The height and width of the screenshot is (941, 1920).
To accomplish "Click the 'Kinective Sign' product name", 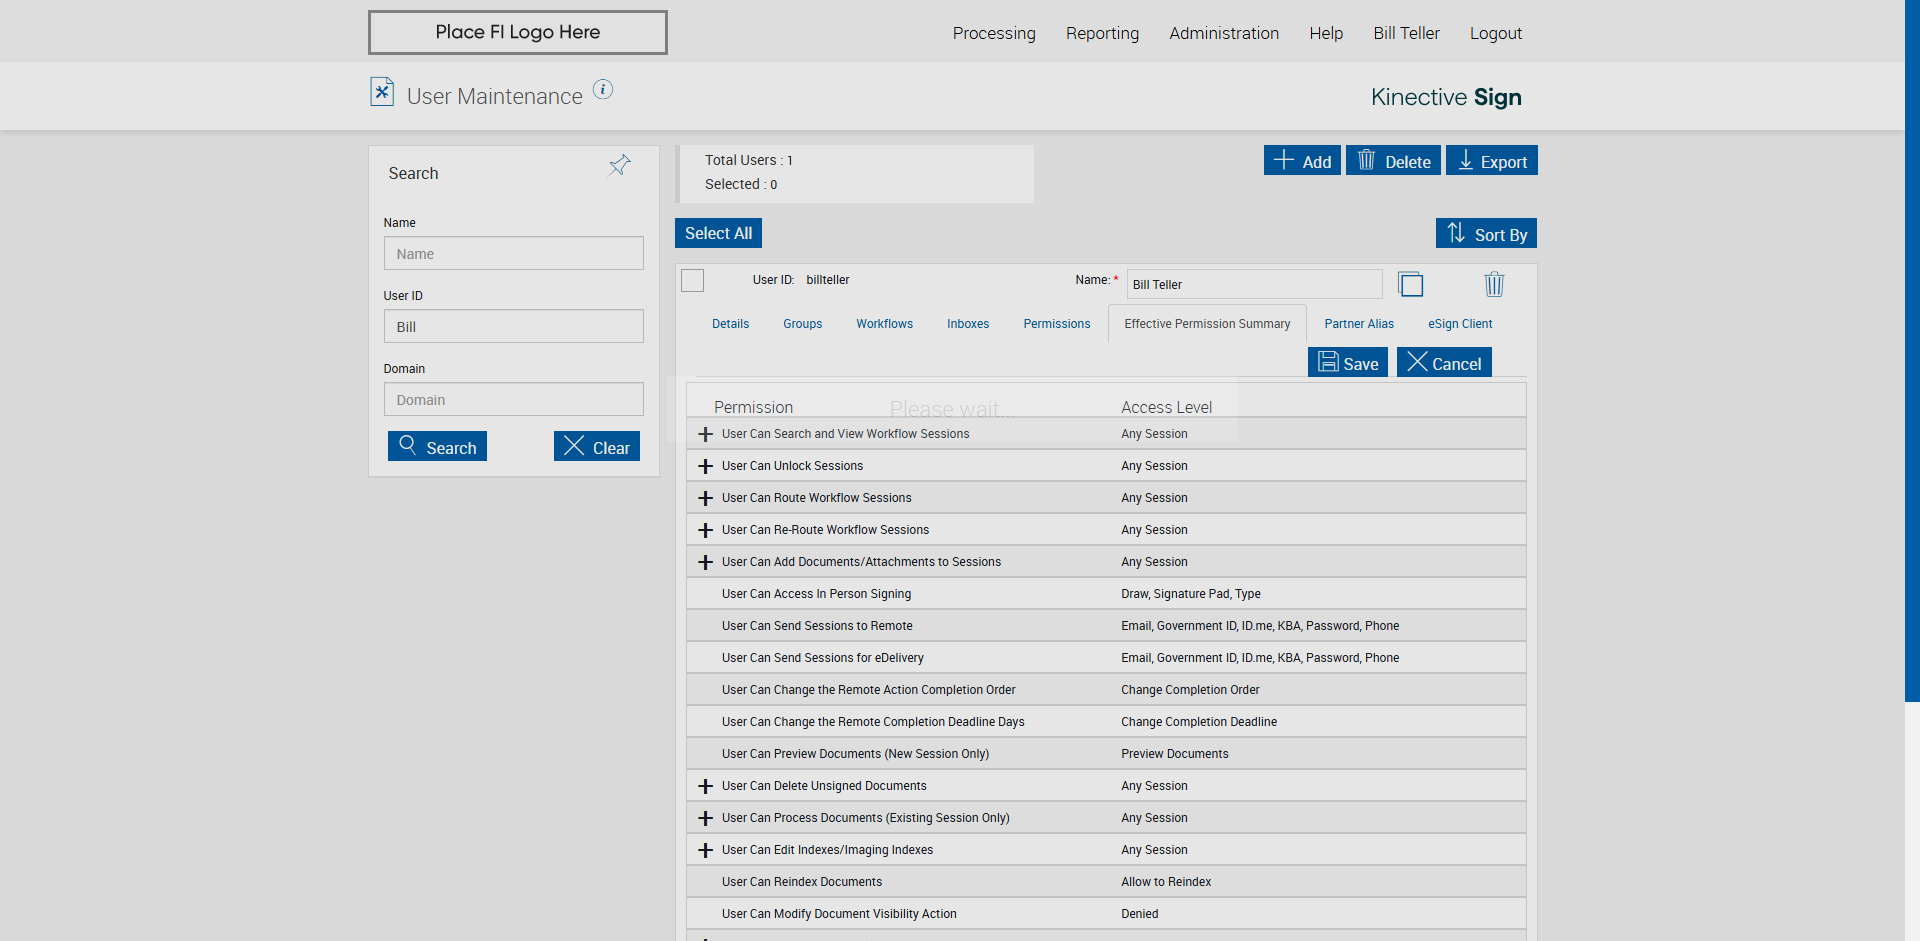I will [1446, 97].
